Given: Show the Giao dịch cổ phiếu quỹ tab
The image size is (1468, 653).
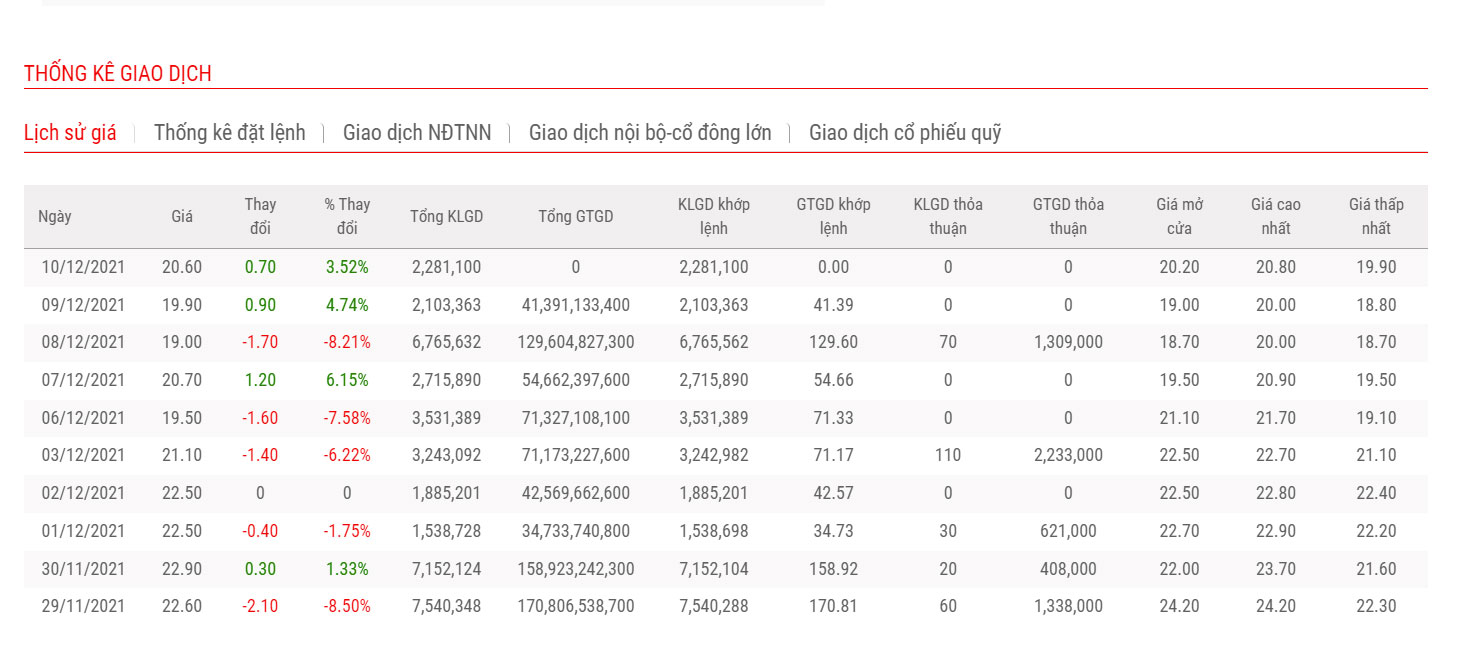Looking at the screenshot, I should point(904,133).
